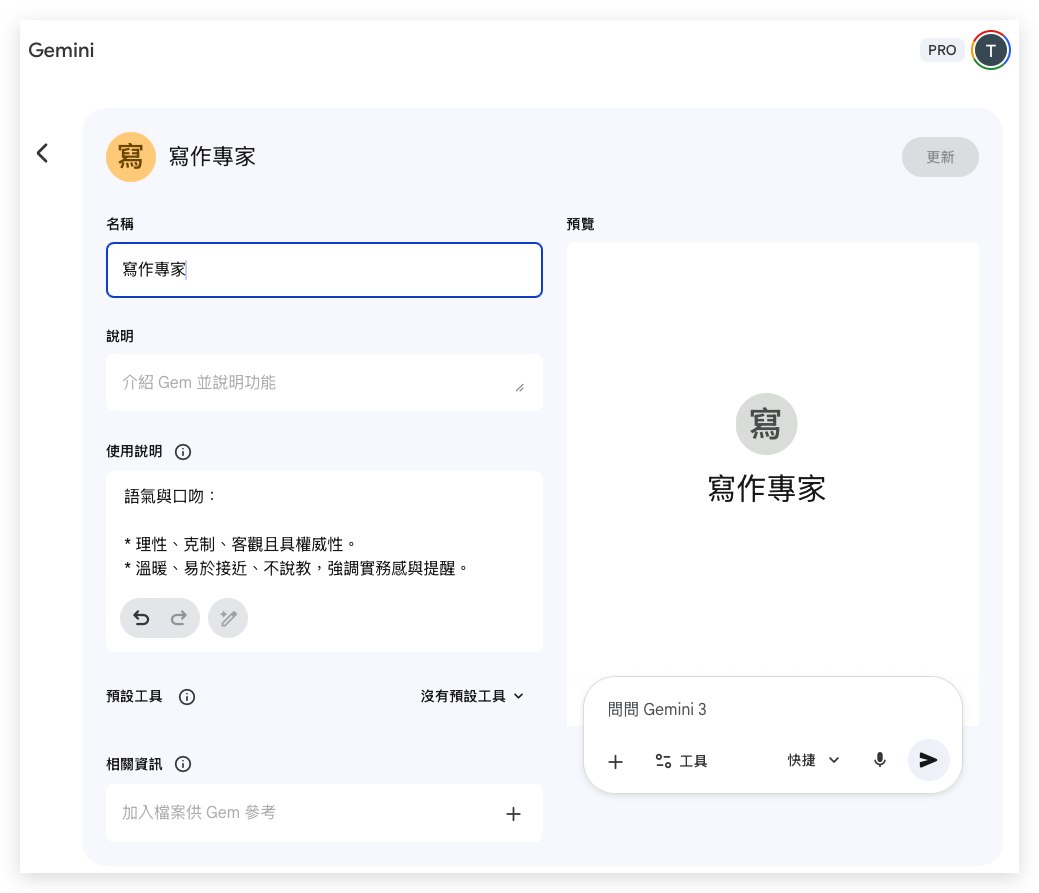Viewport: 1039px width, 893px height.
Task: Click the 加入檔案供 Gem 參考 field
Action: (324, 813)
